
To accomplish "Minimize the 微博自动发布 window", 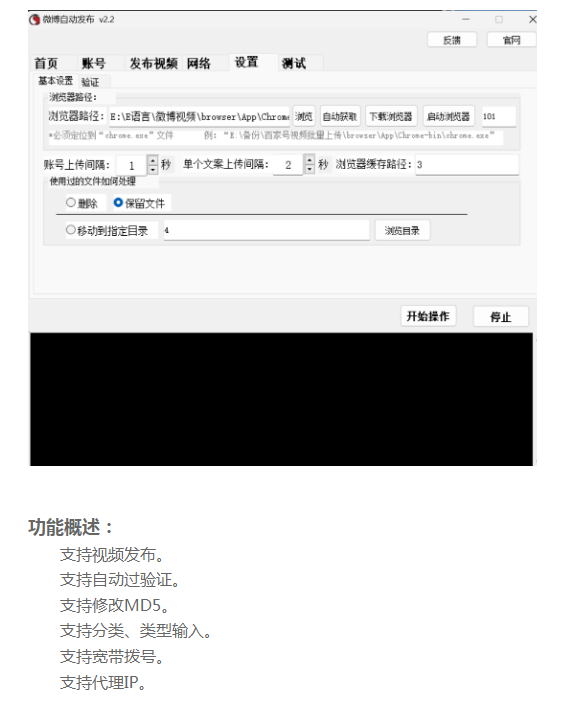I will (466, 19).
